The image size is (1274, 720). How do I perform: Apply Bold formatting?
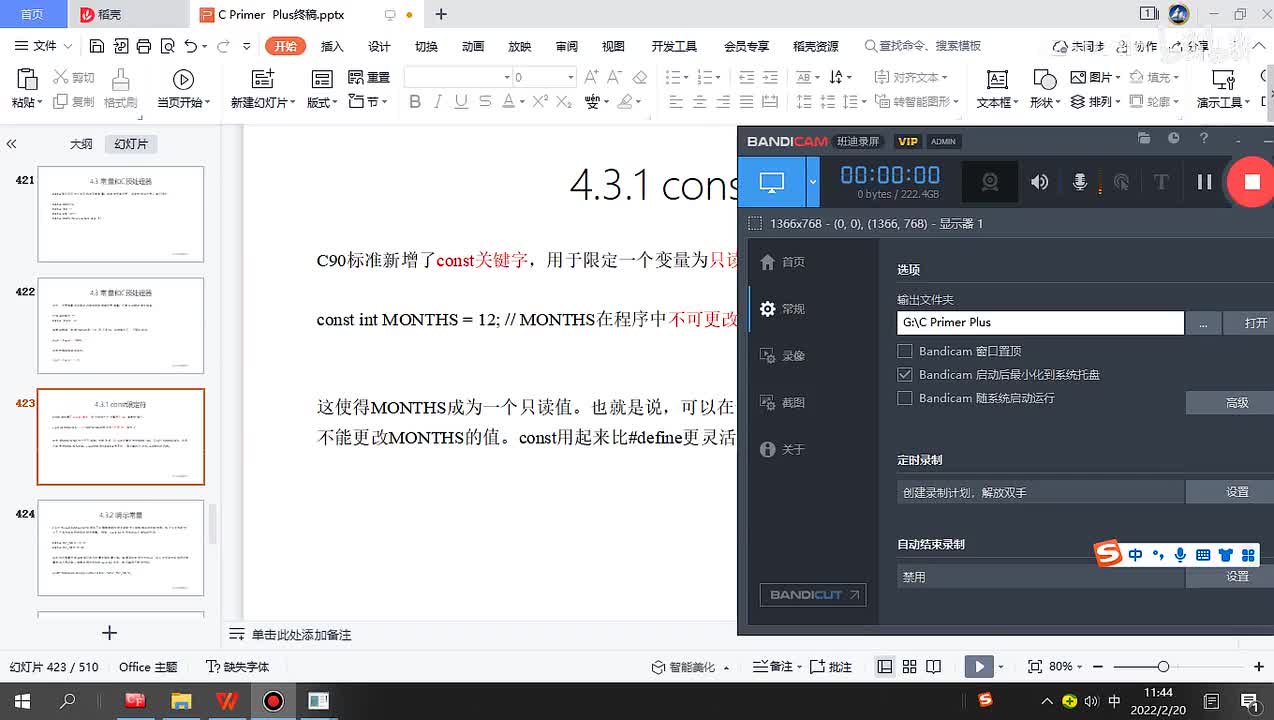coord(415,101)
